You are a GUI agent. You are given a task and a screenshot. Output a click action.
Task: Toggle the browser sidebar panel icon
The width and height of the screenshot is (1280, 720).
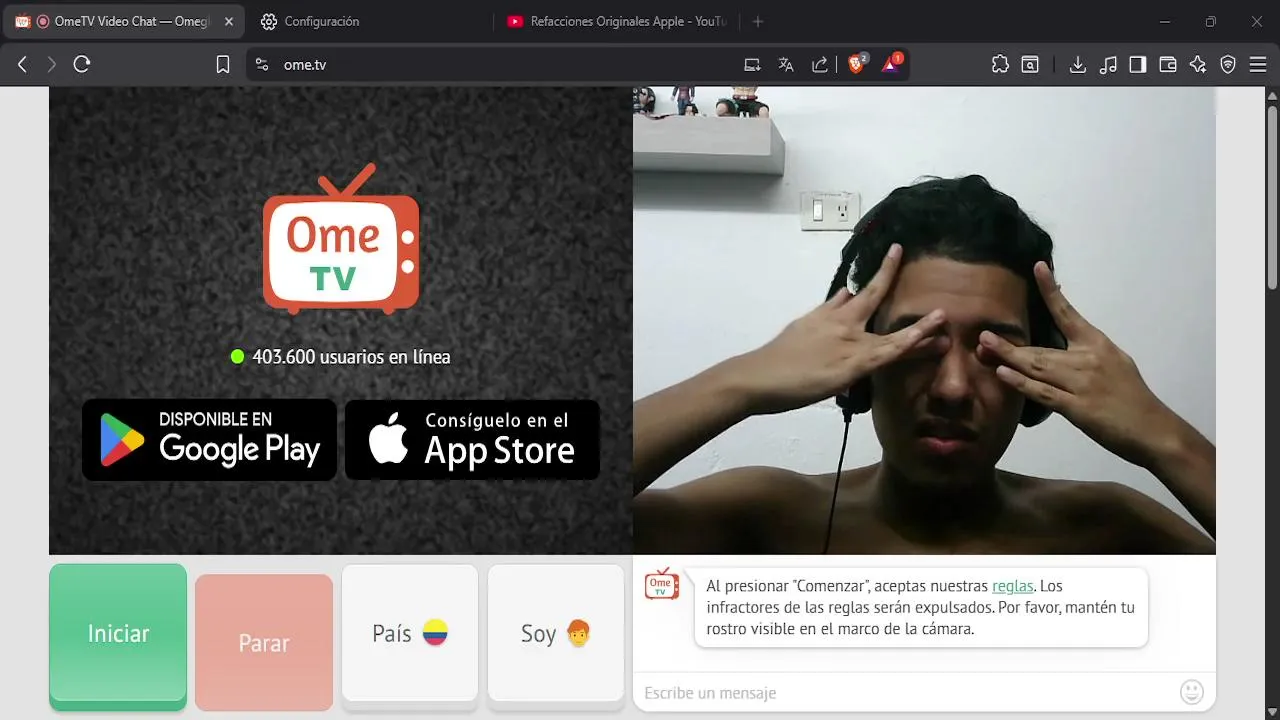pos(1138,65)
